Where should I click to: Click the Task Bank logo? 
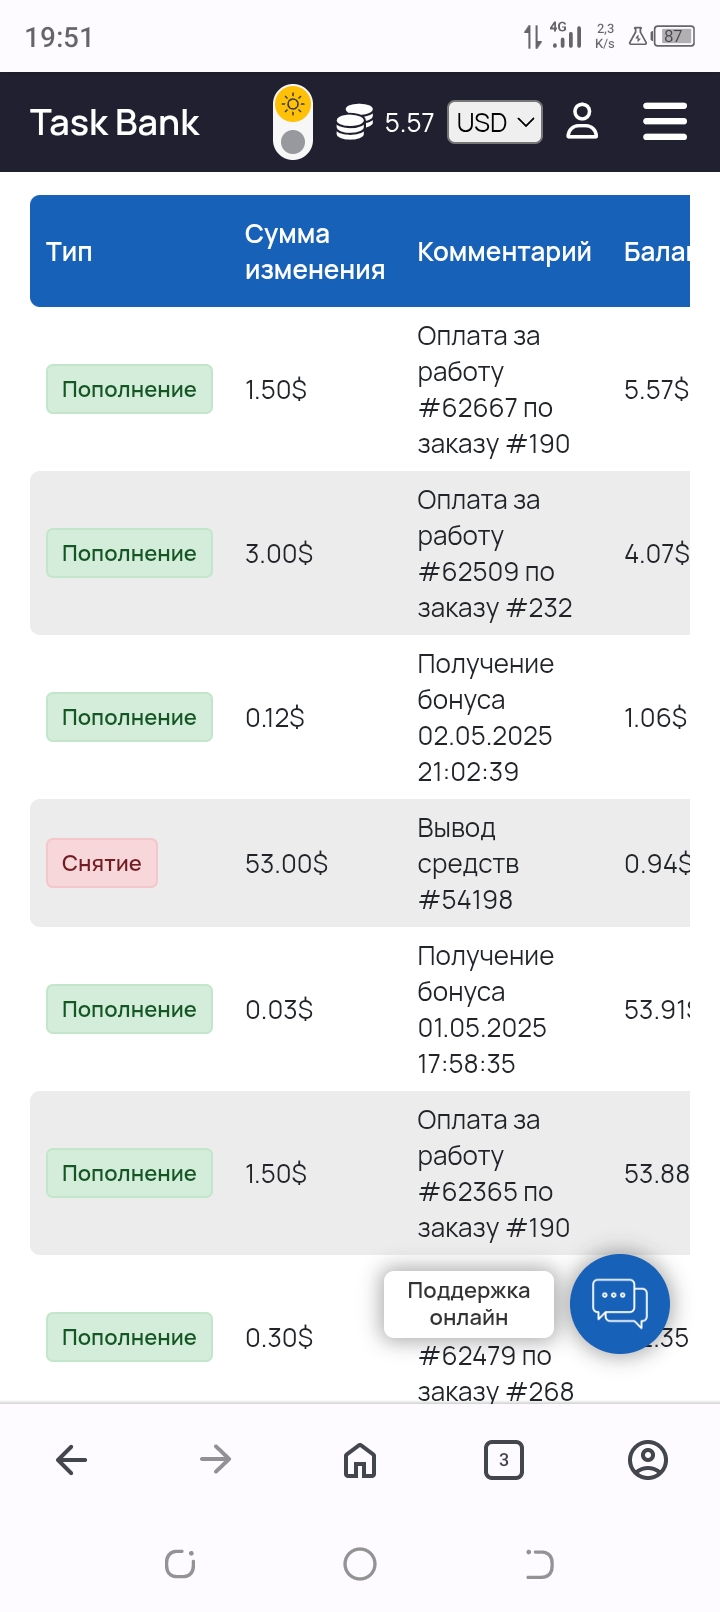[115, 122]
